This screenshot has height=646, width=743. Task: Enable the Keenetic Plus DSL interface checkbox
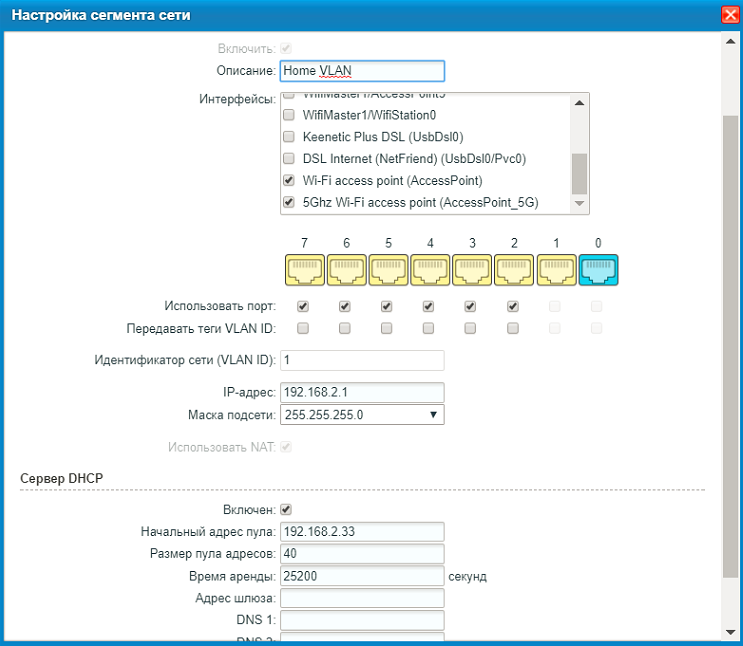click(x=289, y=136)
